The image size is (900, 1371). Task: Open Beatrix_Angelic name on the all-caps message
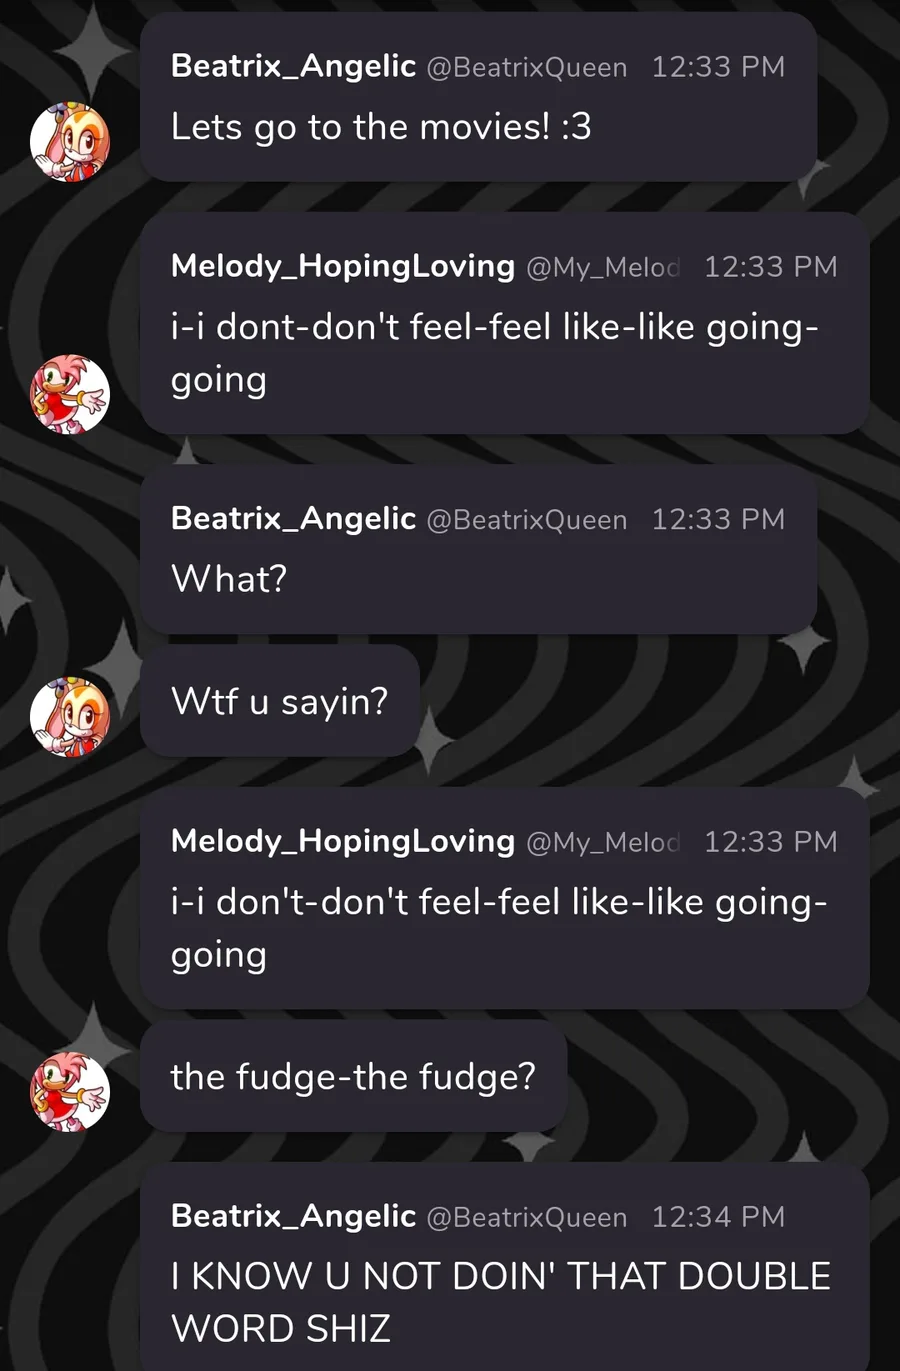coord(293,1216)
